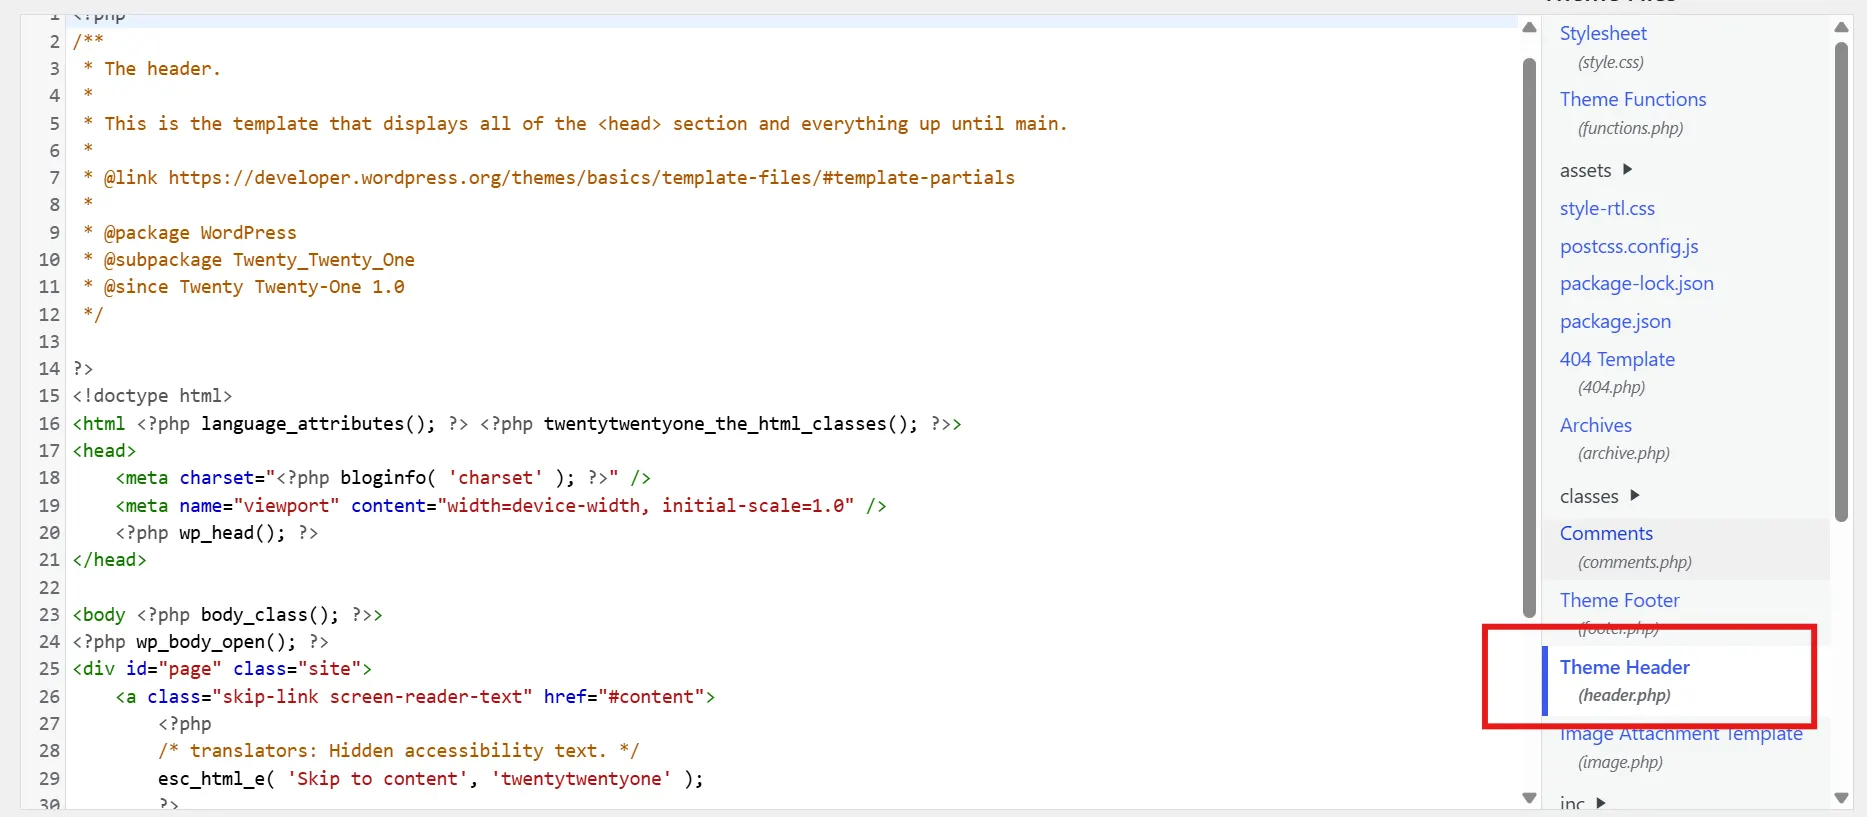This screenshot has height=817, width=1867.
Task: Open the Theme Footer file
Action: pos(1619,600)
